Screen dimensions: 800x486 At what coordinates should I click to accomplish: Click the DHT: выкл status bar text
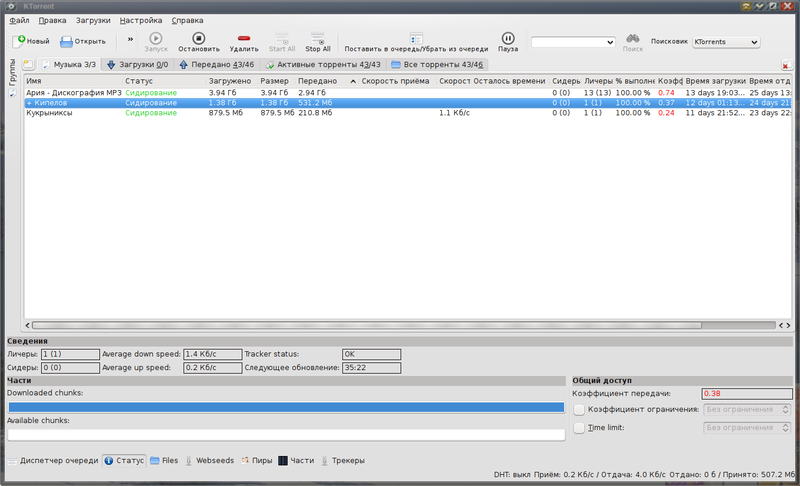pos(512,475)
